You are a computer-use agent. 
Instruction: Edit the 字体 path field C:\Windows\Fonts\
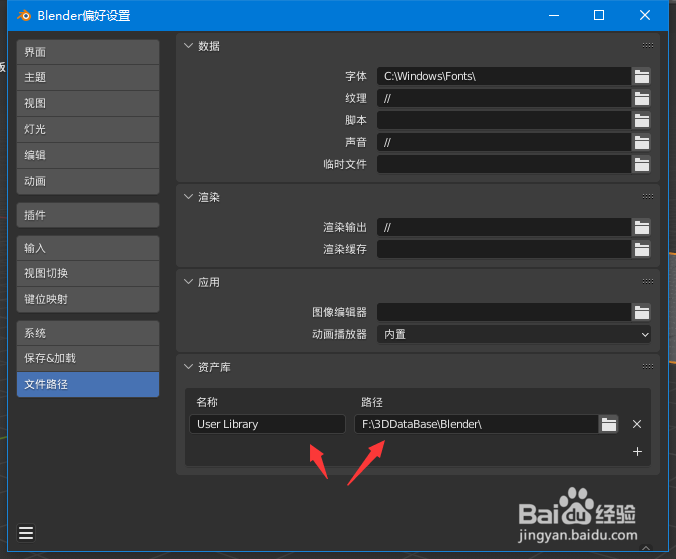click(504, 76)
